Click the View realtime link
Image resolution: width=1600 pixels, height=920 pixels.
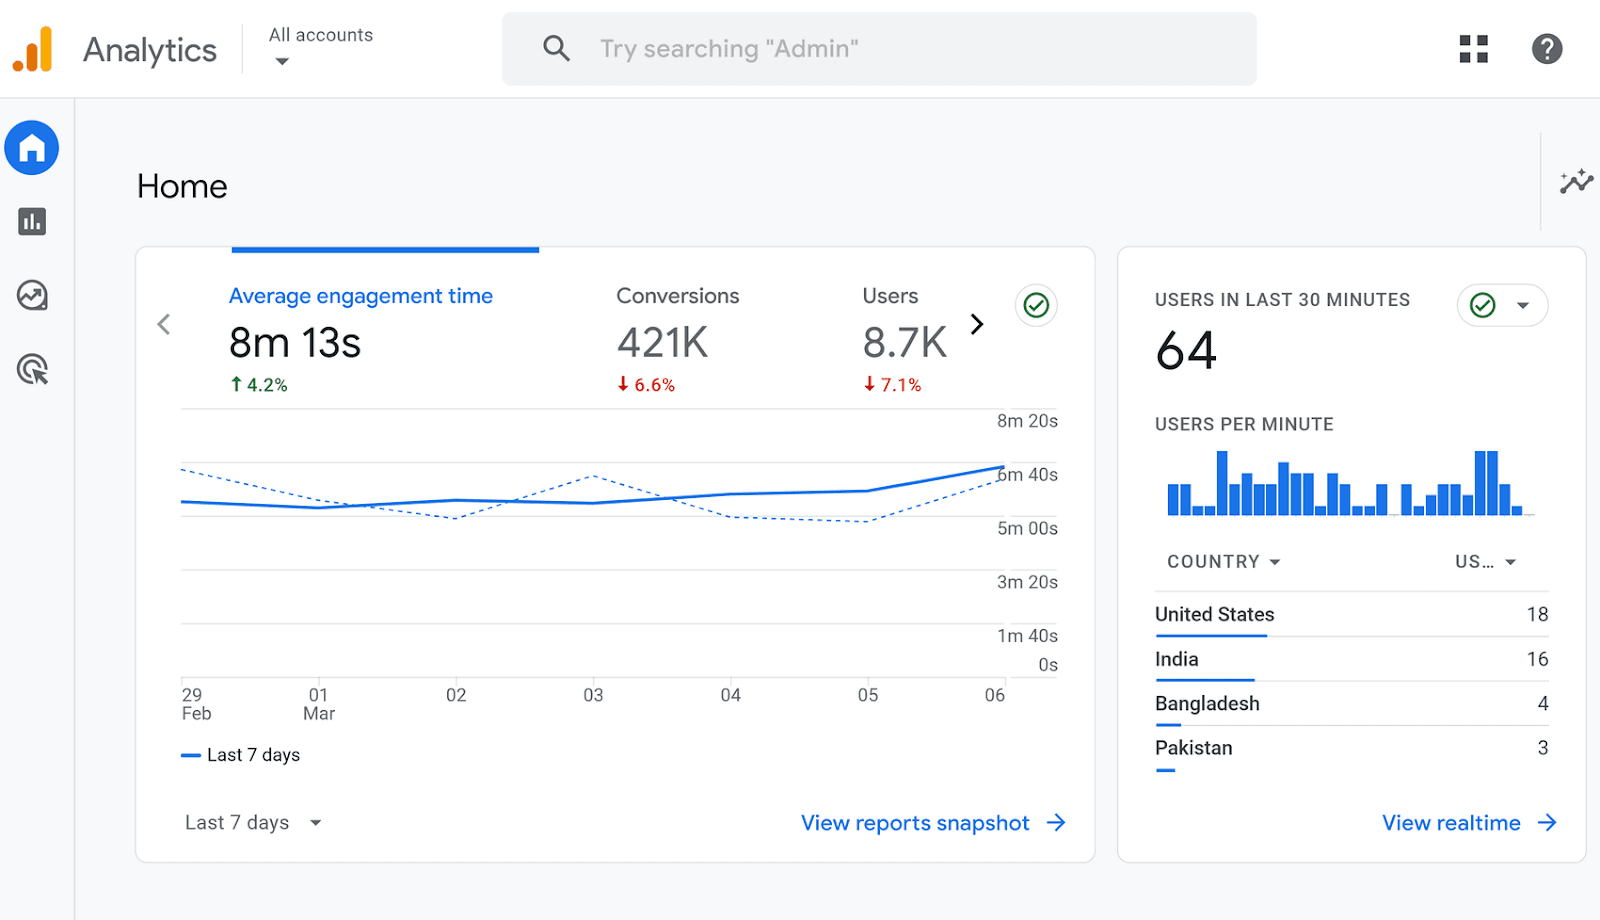tap(1451, 822)
